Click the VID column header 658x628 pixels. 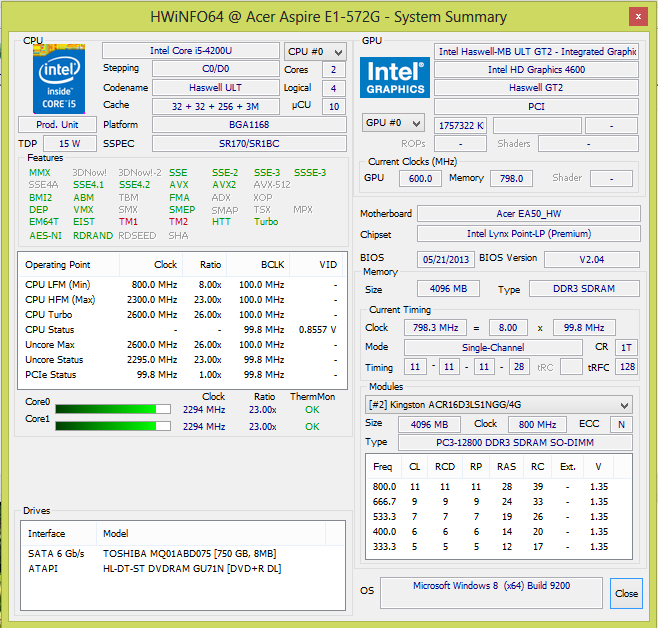coord(316,265)
